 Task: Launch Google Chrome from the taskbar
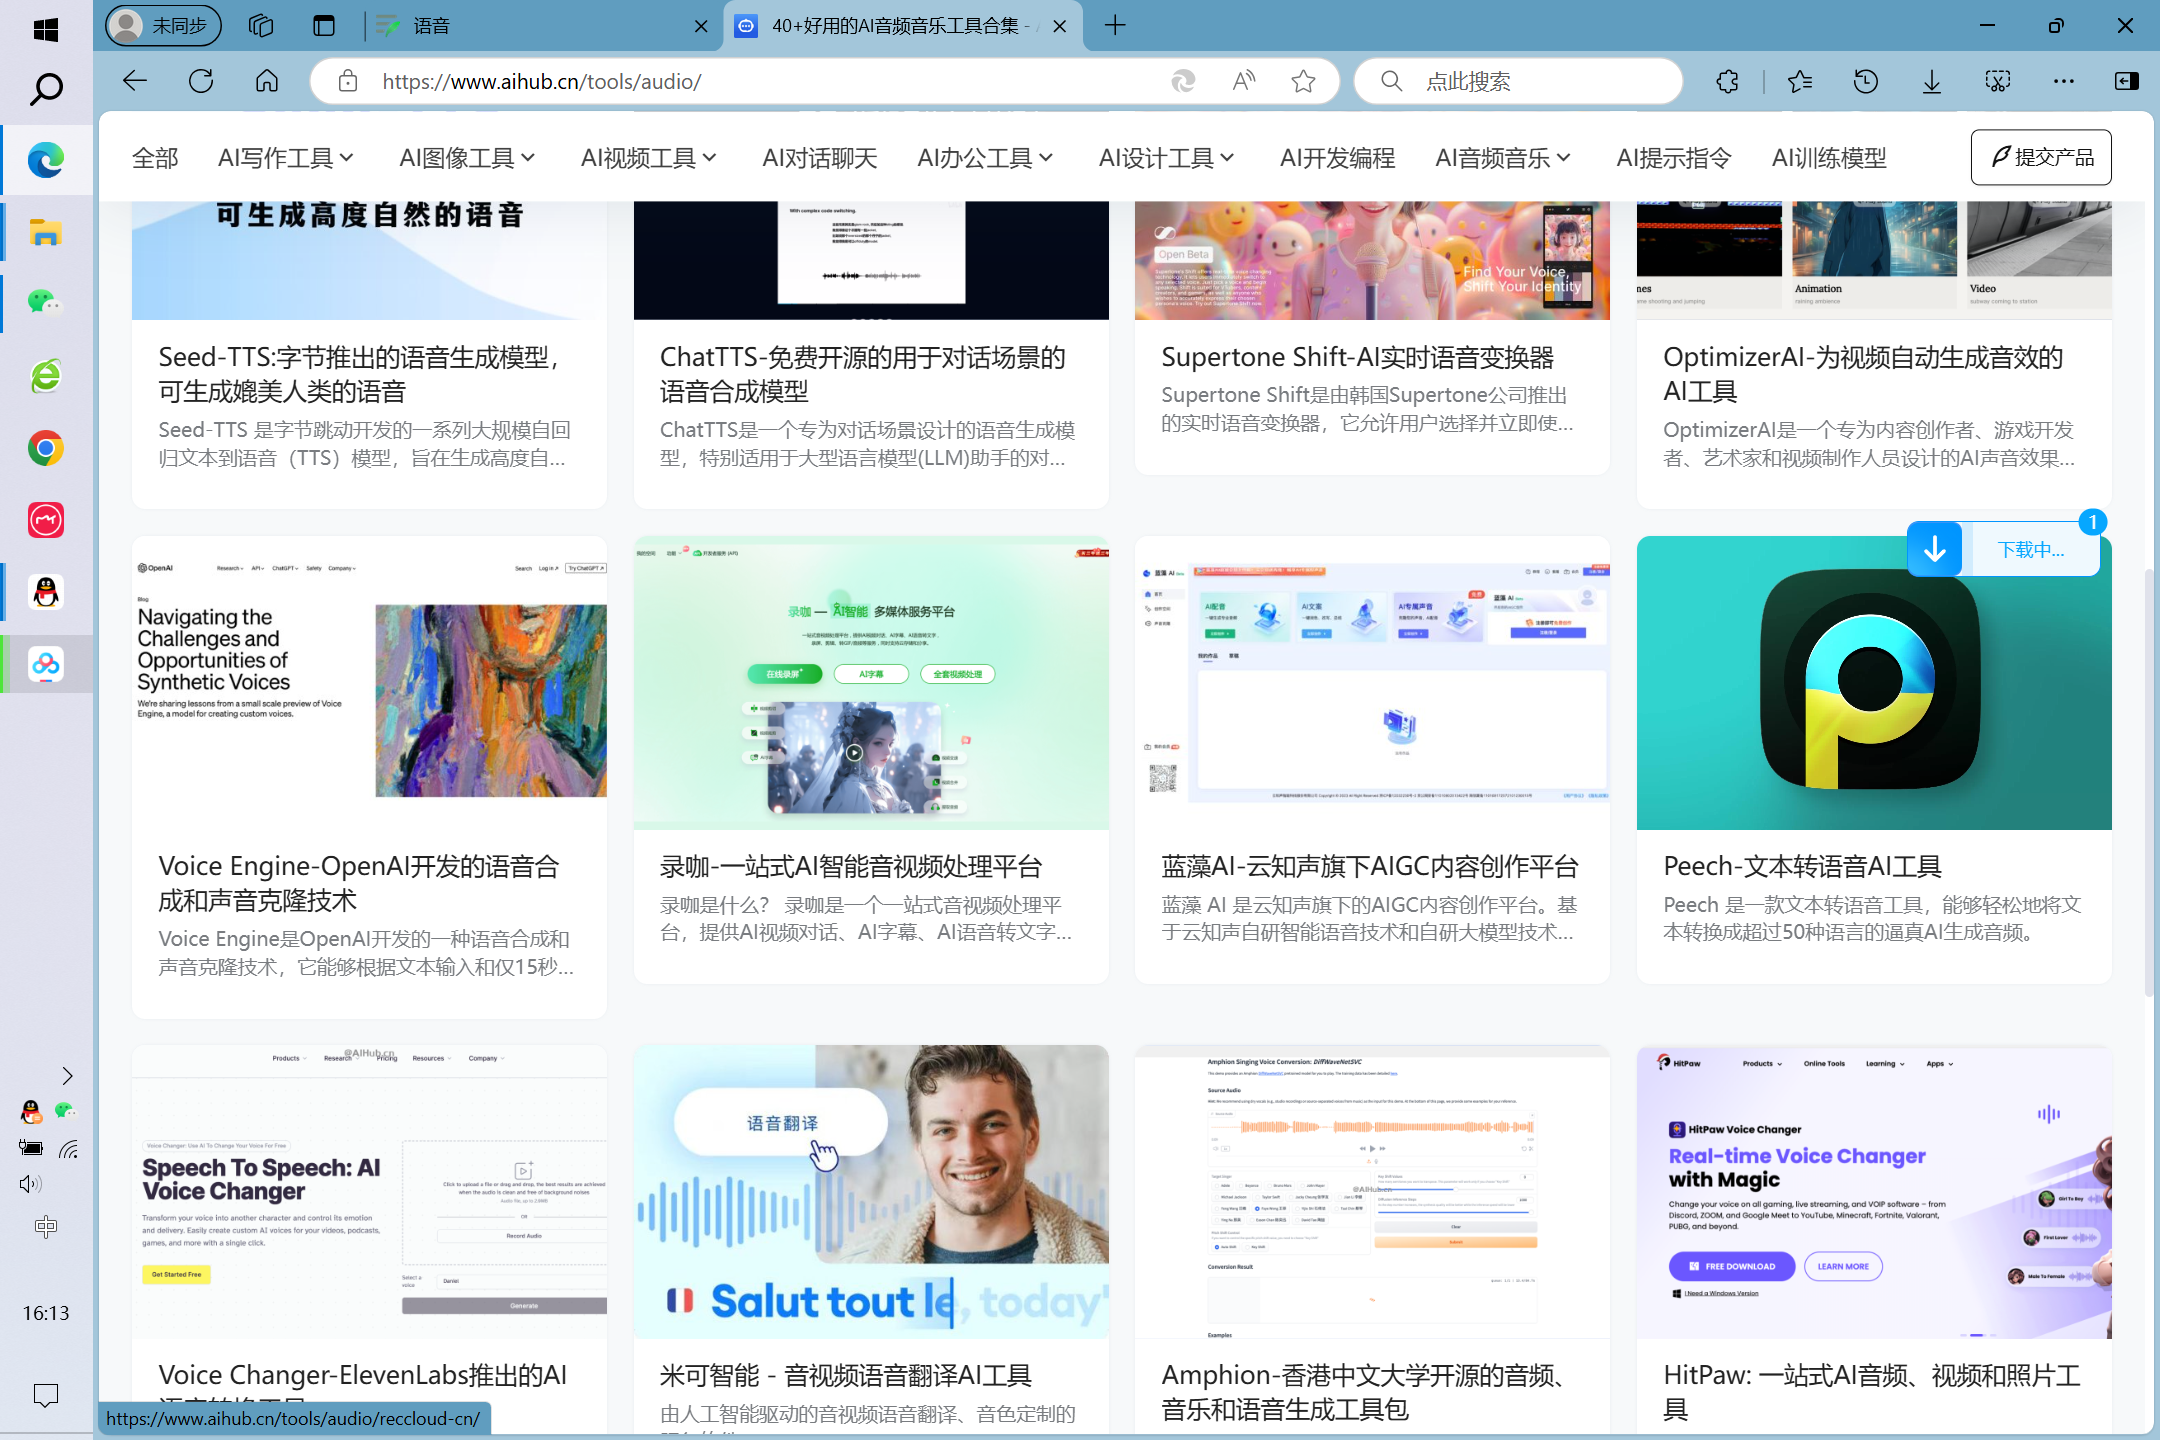pos(45,448)
